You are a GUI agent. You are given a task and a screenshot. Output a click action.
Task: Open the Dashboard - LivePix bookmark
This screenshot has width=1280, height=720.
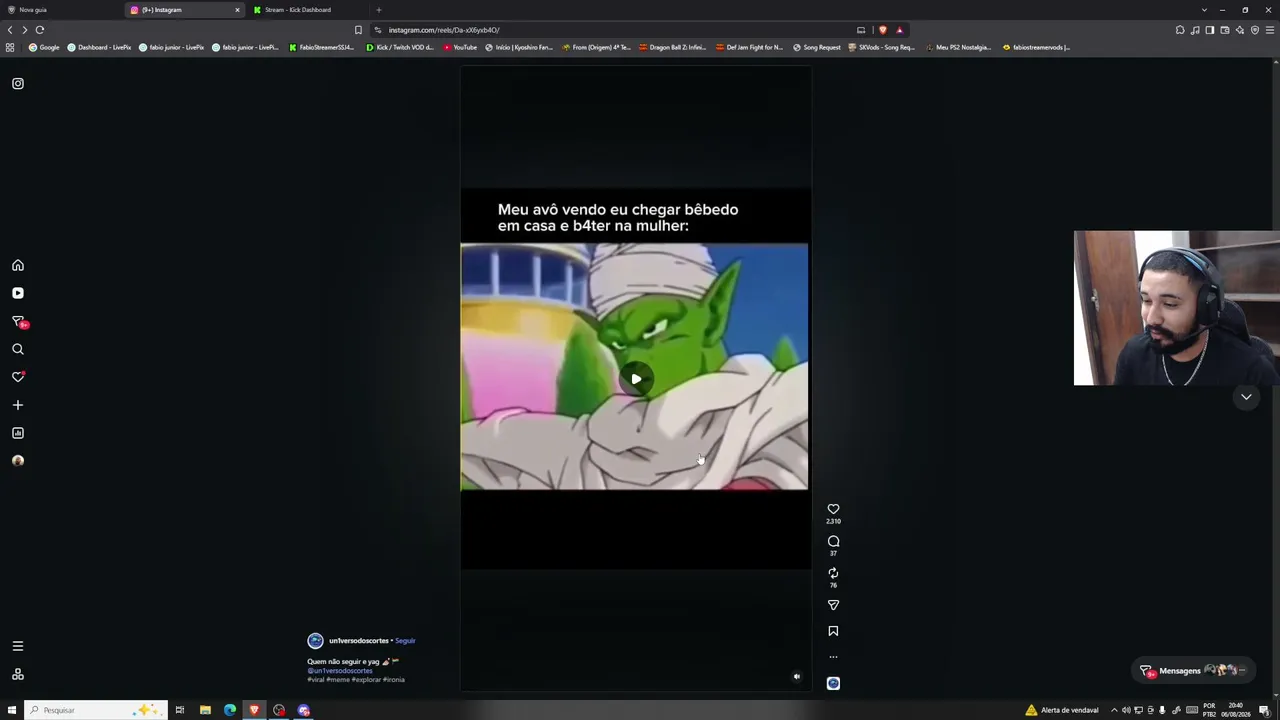coord(99,47)
